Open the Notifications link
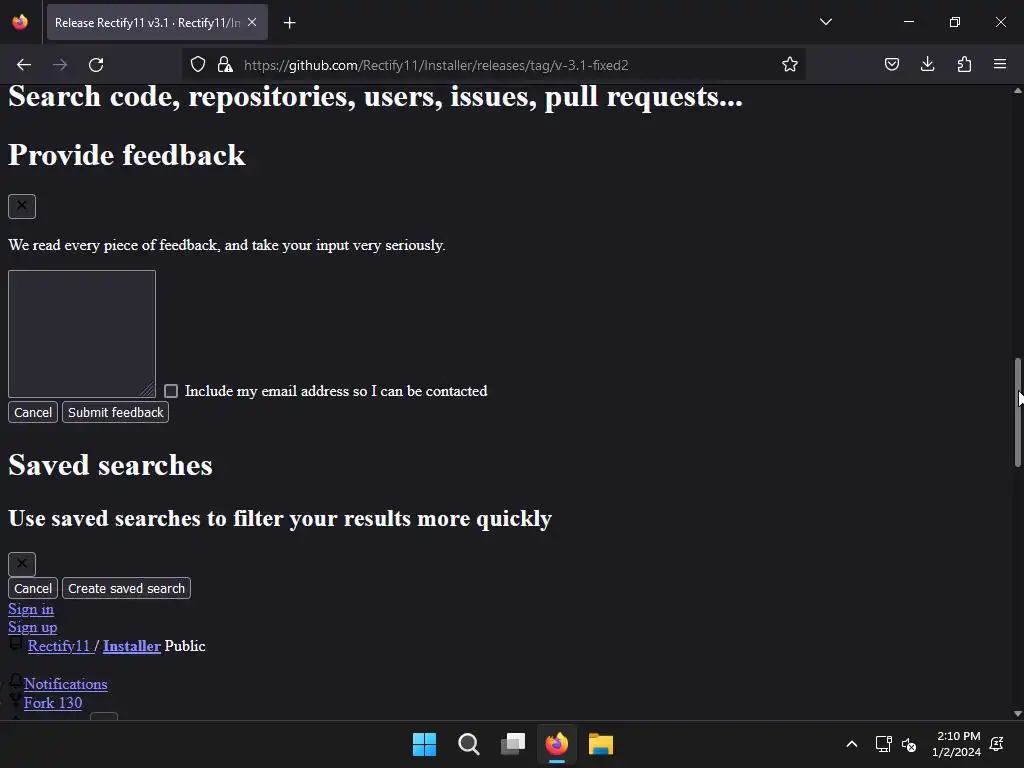Image resolution: width=1024 pixels, height=768 pixels. pyautogui.click(x=65, y=684)
